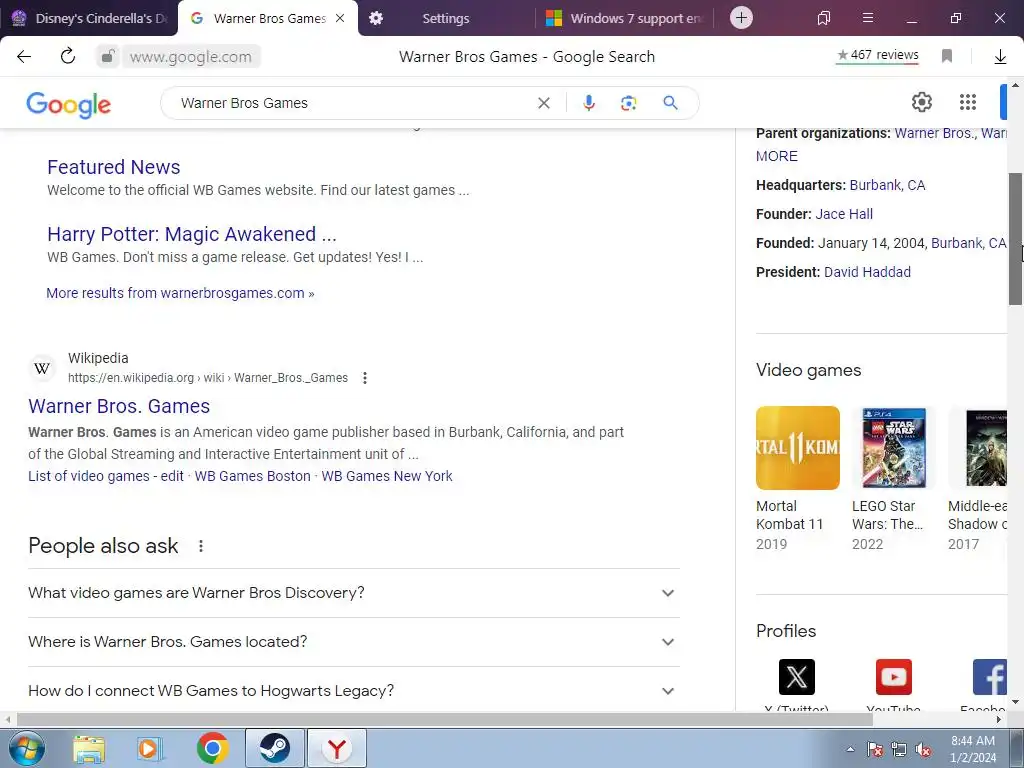Open downloads with the download arrow icon
This screenshot has width=1024, height=768.
pos(1000,56)
